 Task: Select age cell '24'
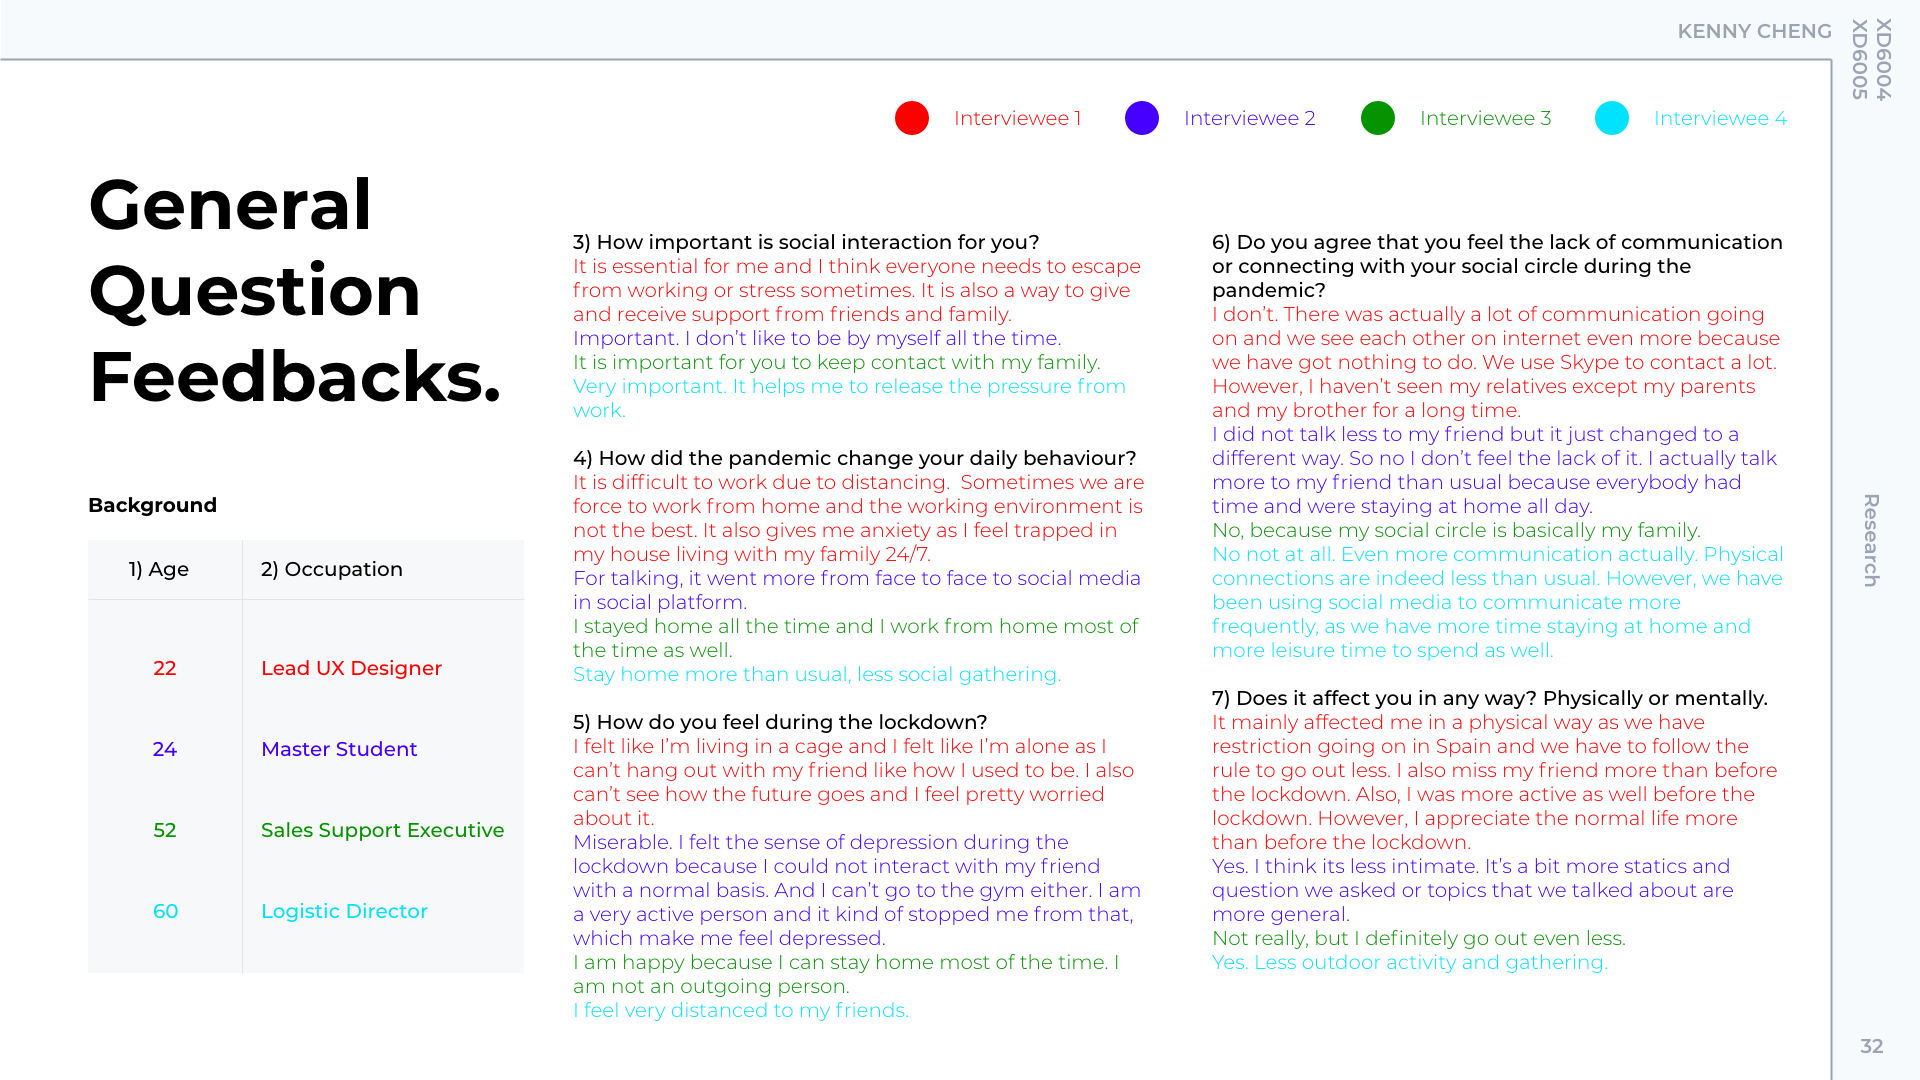165,749
